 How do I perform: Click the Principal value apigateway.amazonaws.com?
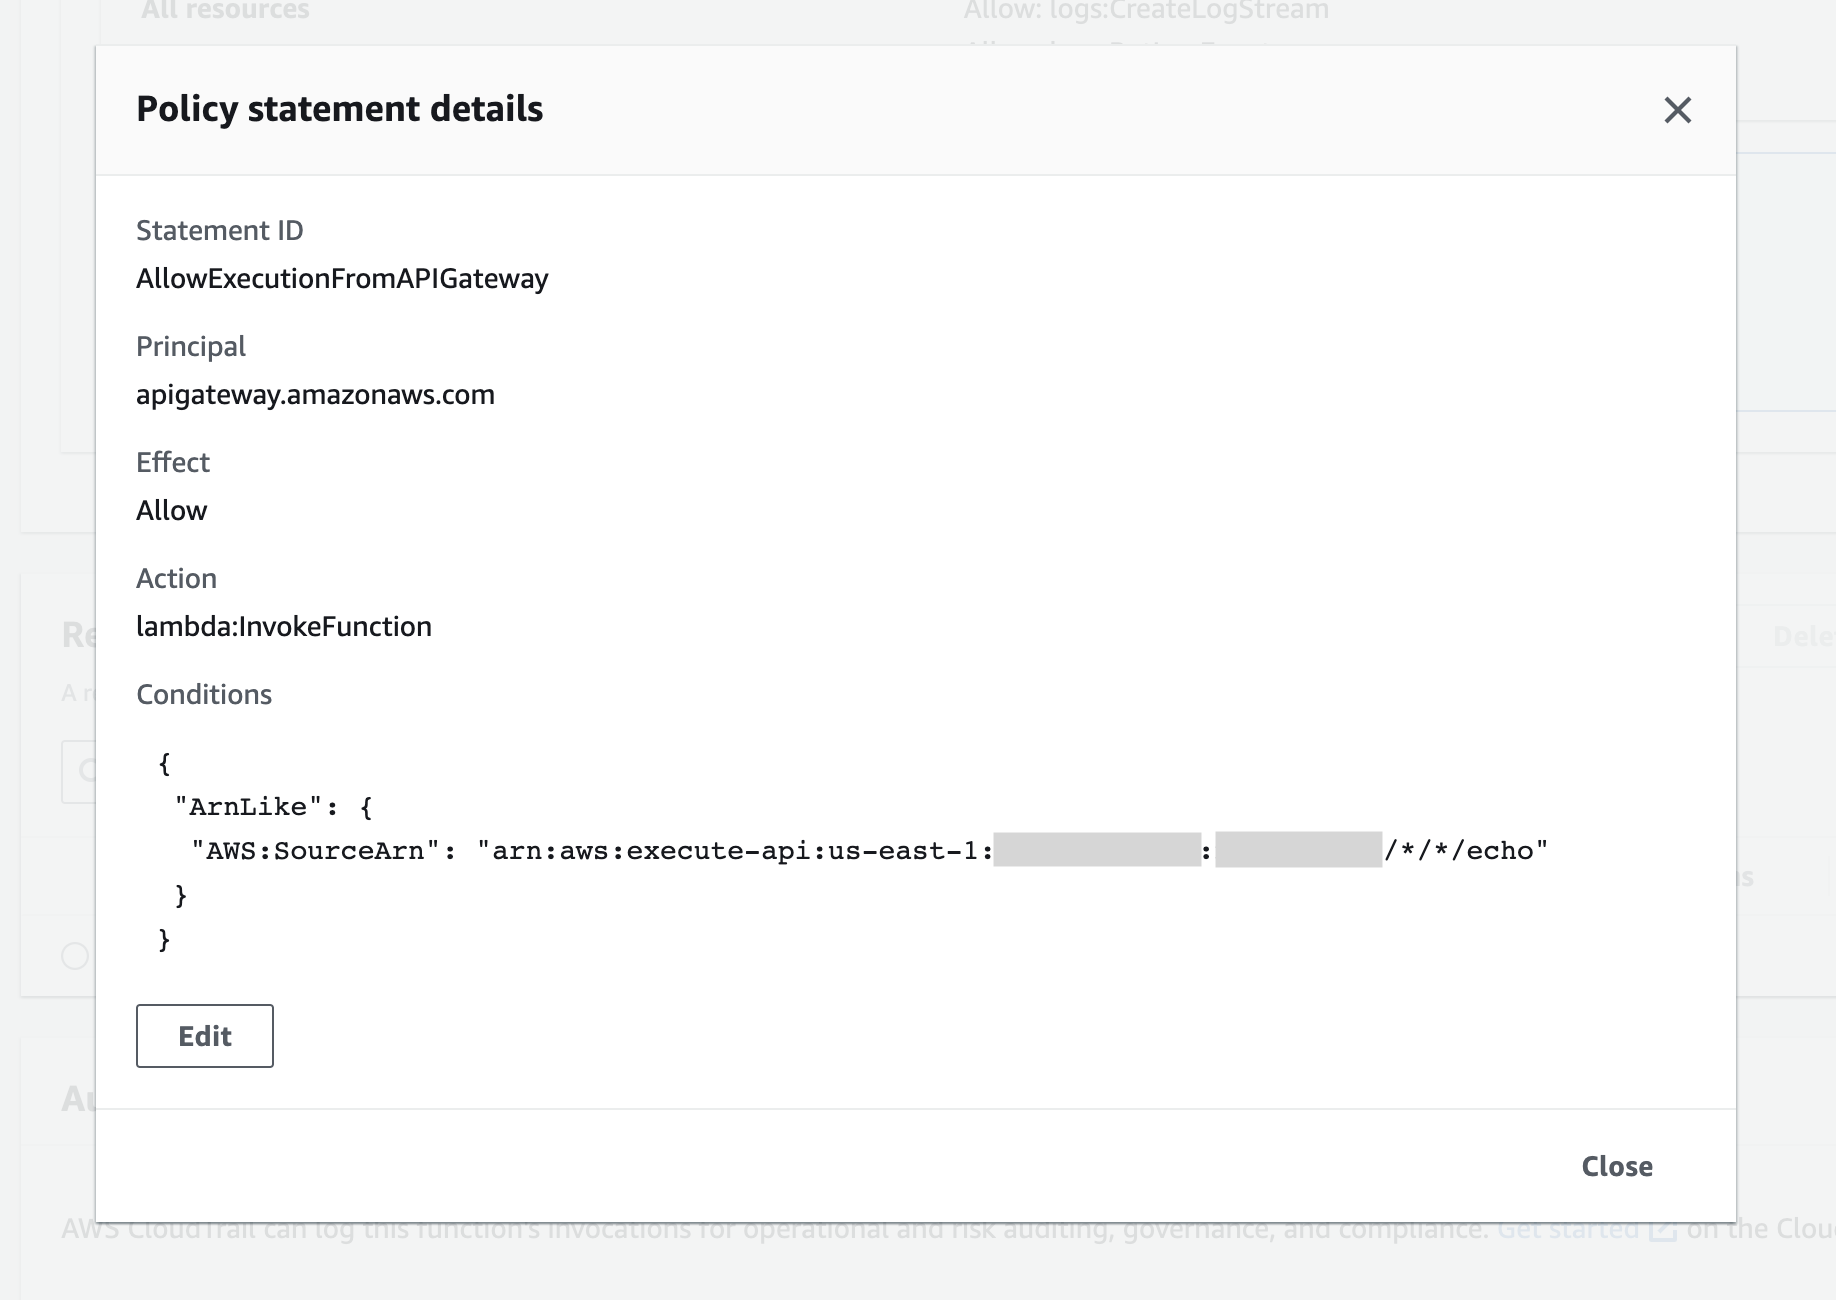tap(315, 394)
